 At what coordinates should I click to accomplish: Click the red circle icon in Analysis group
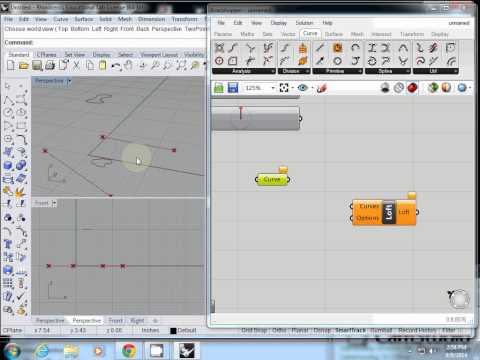point(219,61)
